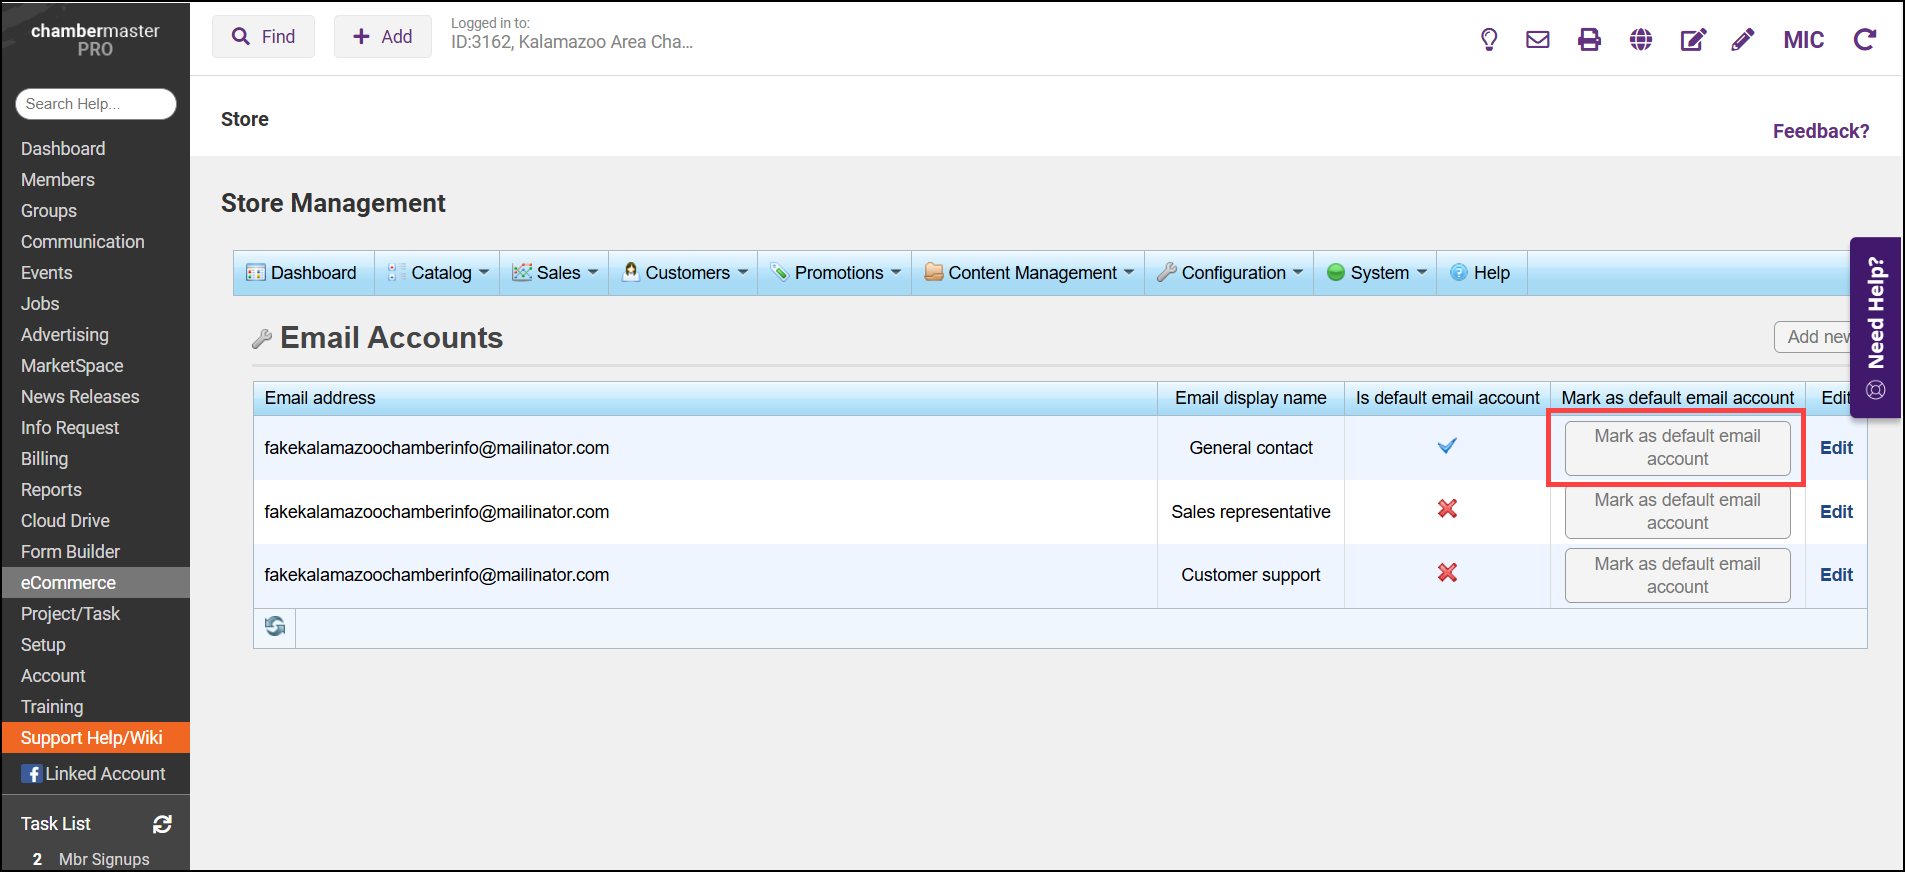The height and width of the screenshot is (872, 1905).
Task: Open the Promotions dropdown menu
Action: [836, 273]
